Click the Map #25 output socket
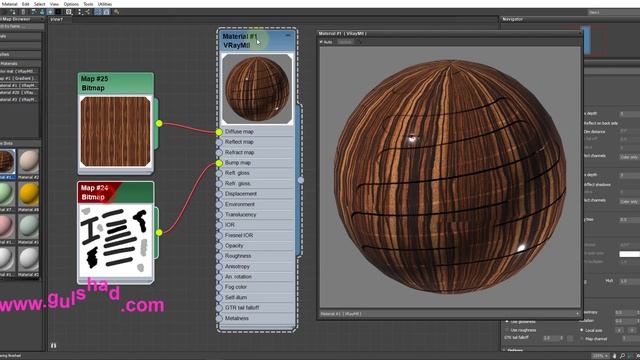 tap(159, 123)
